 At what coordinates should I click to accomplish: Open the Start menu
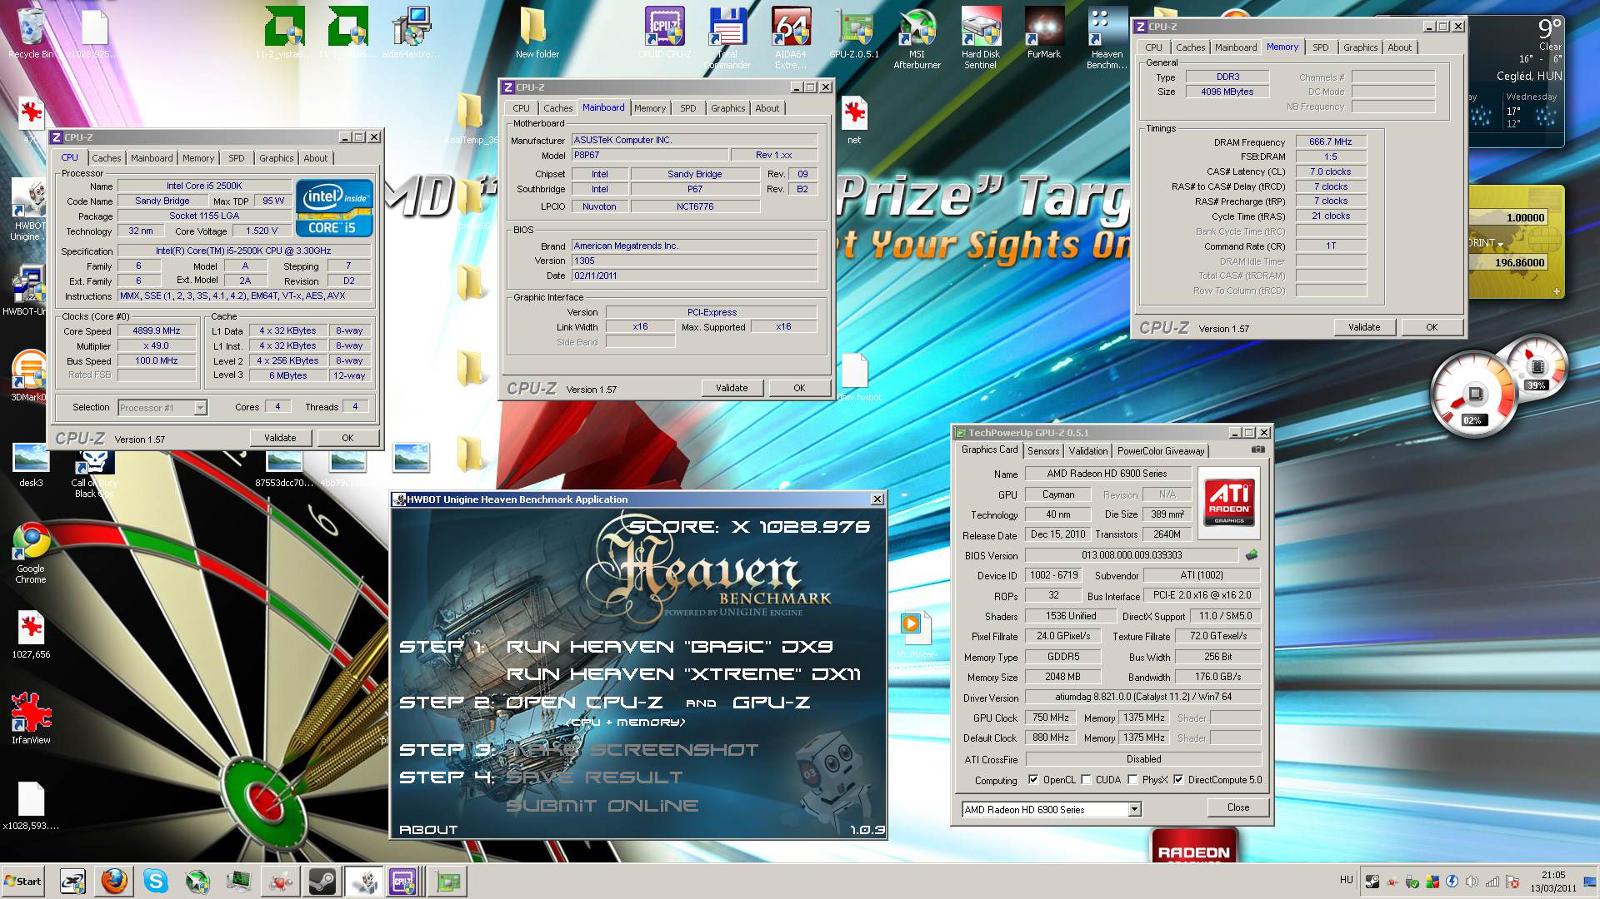[24, 881]
